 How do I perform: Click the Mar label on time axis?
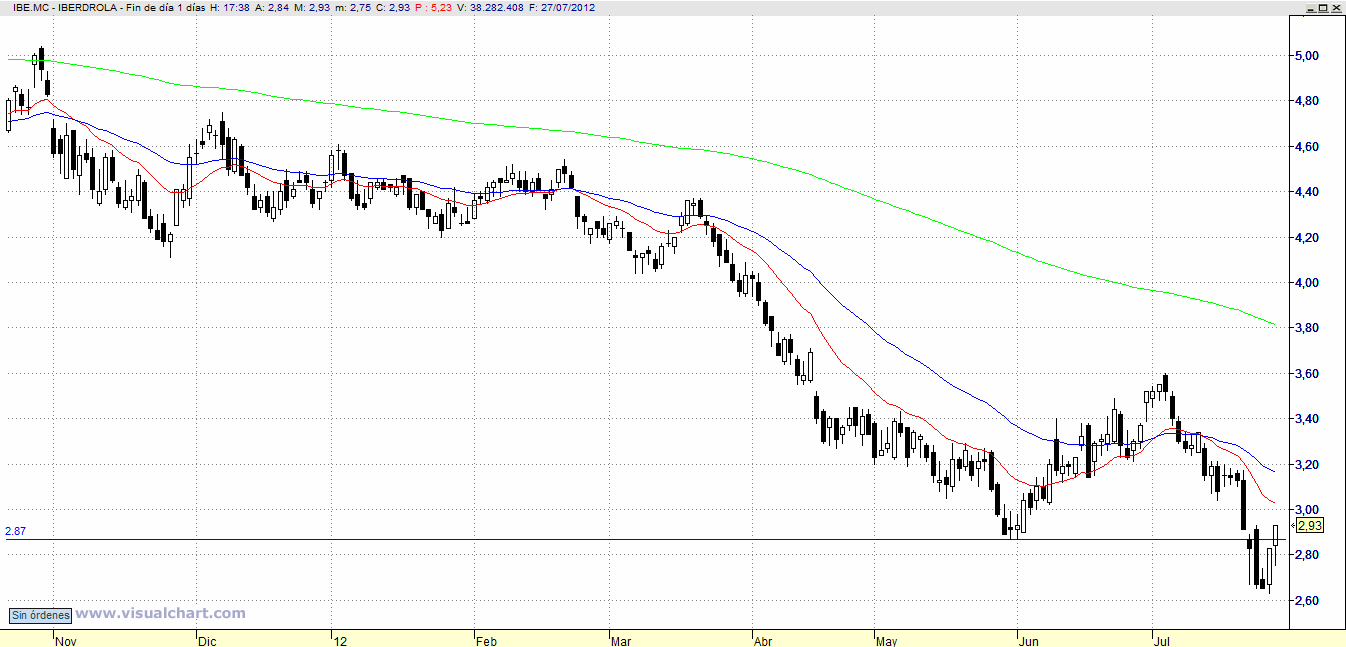coord(621,640)
